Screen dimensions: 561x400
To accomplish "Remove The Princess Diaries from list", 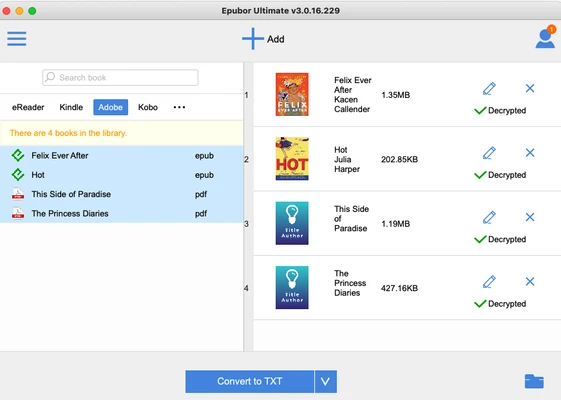I will [x=530, y=282].
